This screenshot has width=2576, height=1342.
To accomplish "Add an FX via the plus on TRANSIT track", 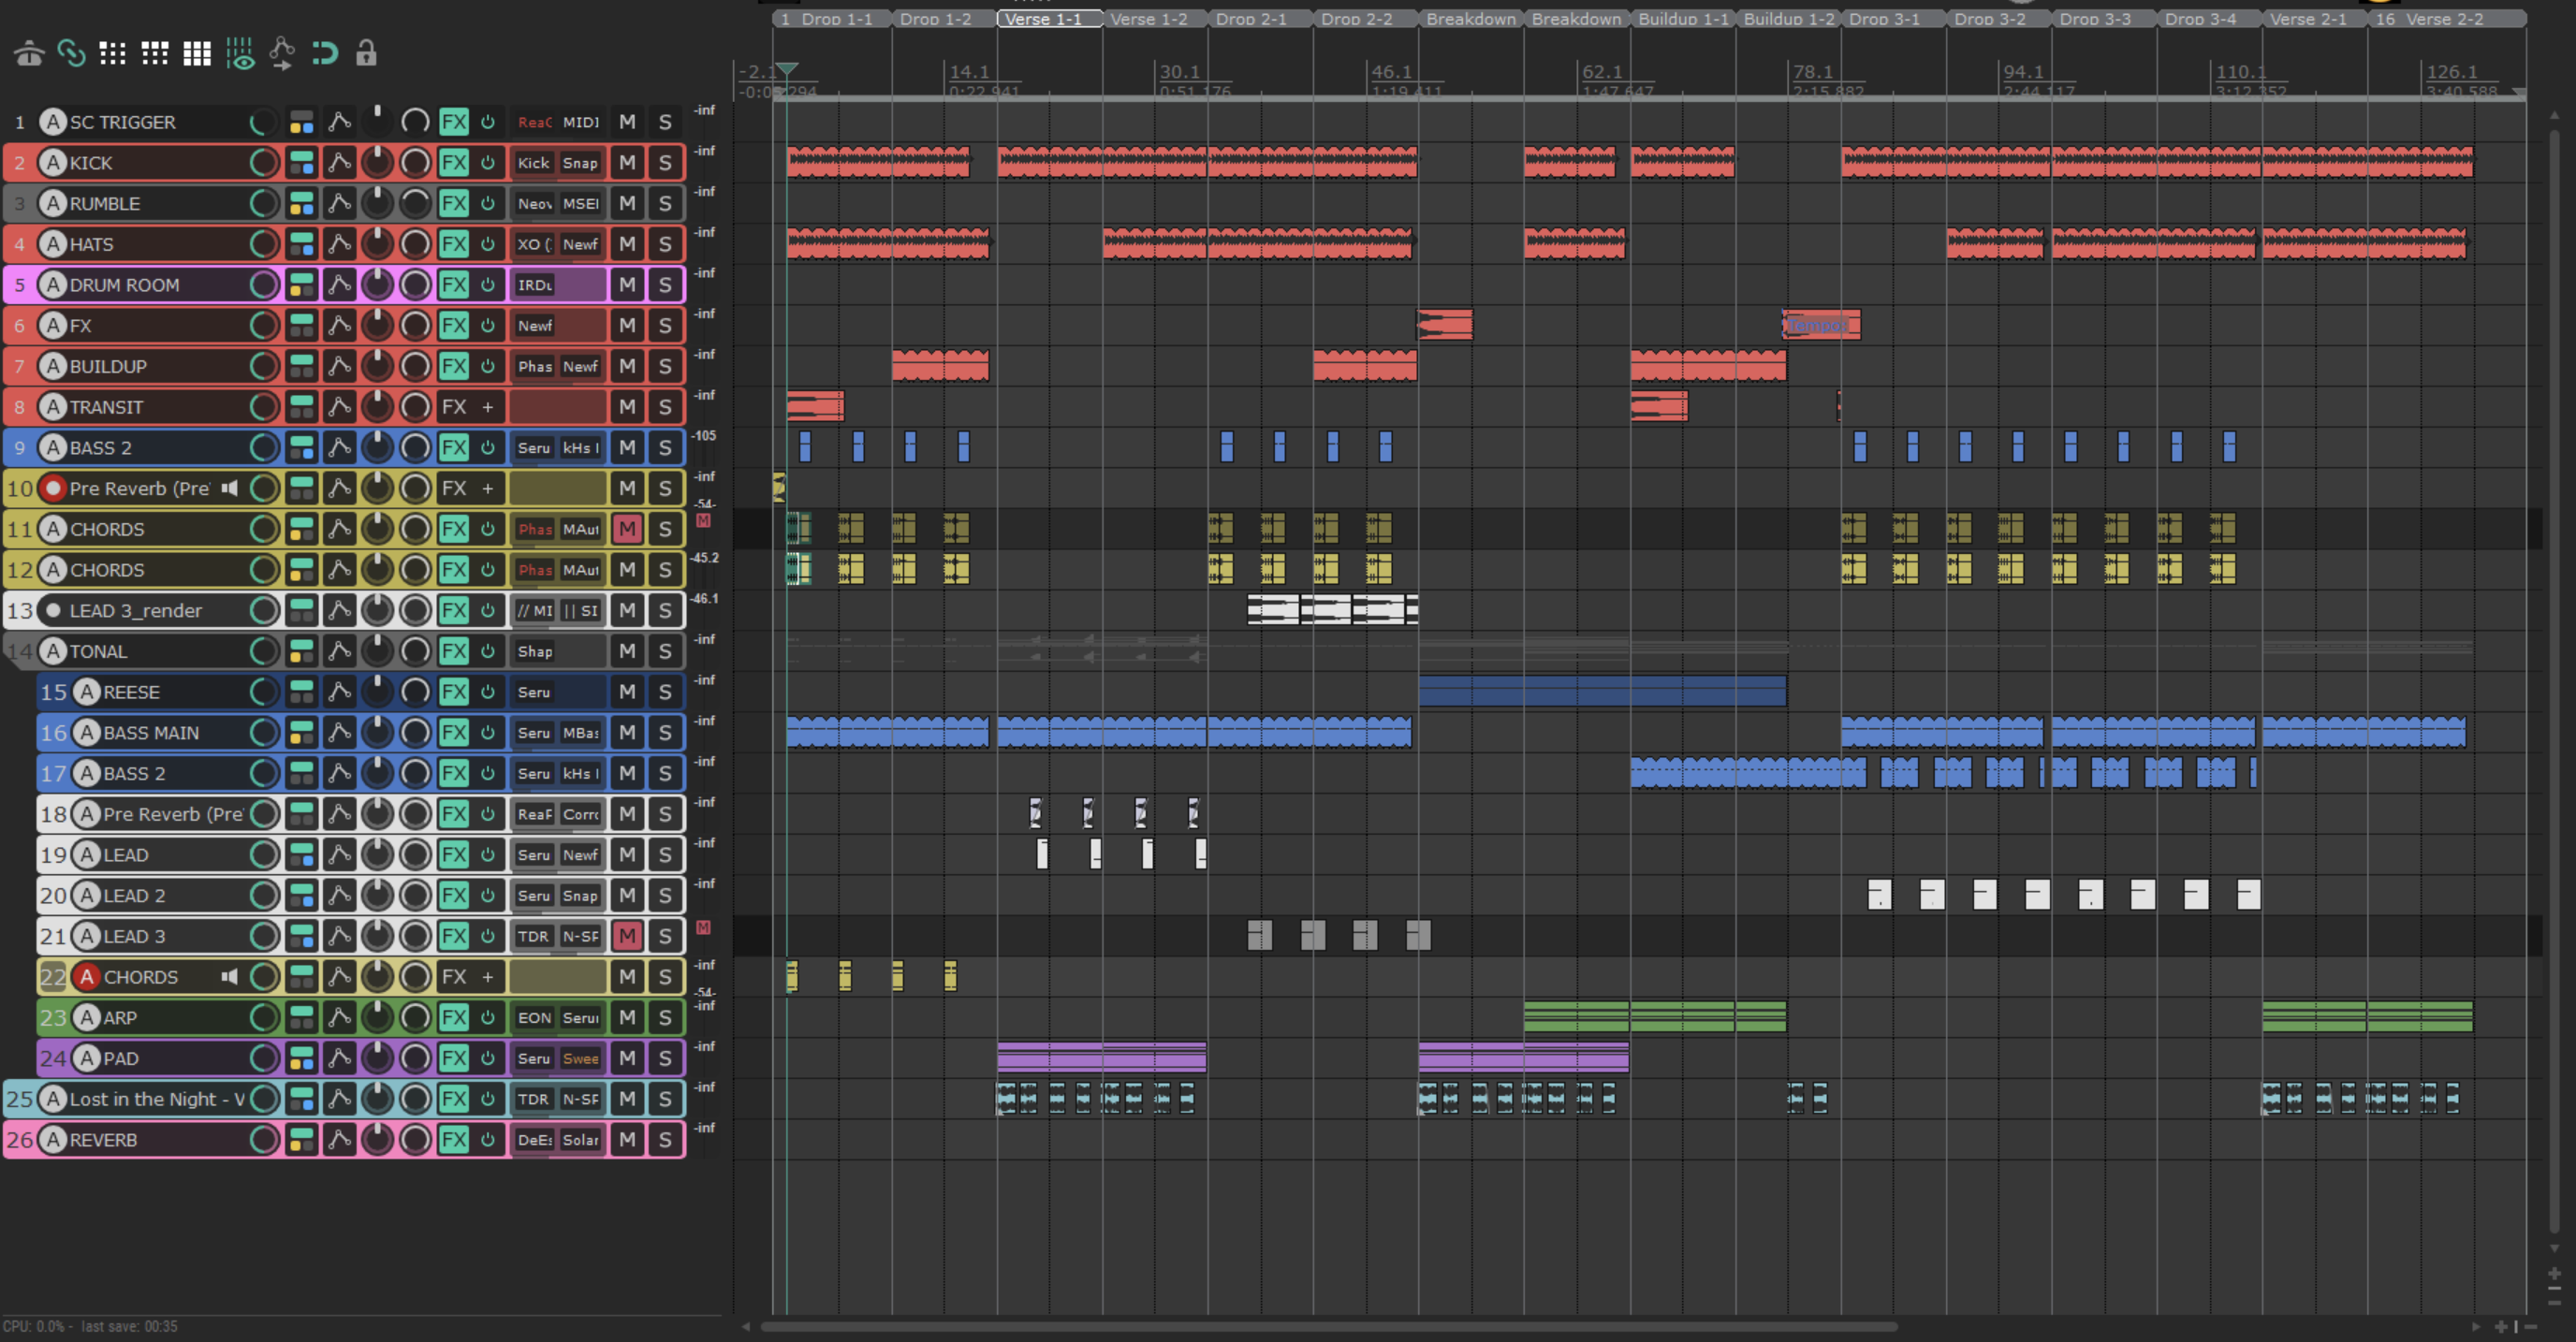I will 488,407.
